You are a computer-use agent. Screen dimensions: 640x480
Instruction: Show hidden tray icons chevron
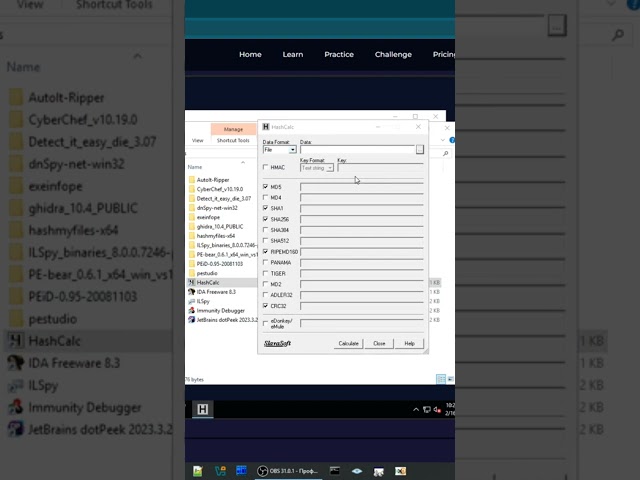[416, 409]
